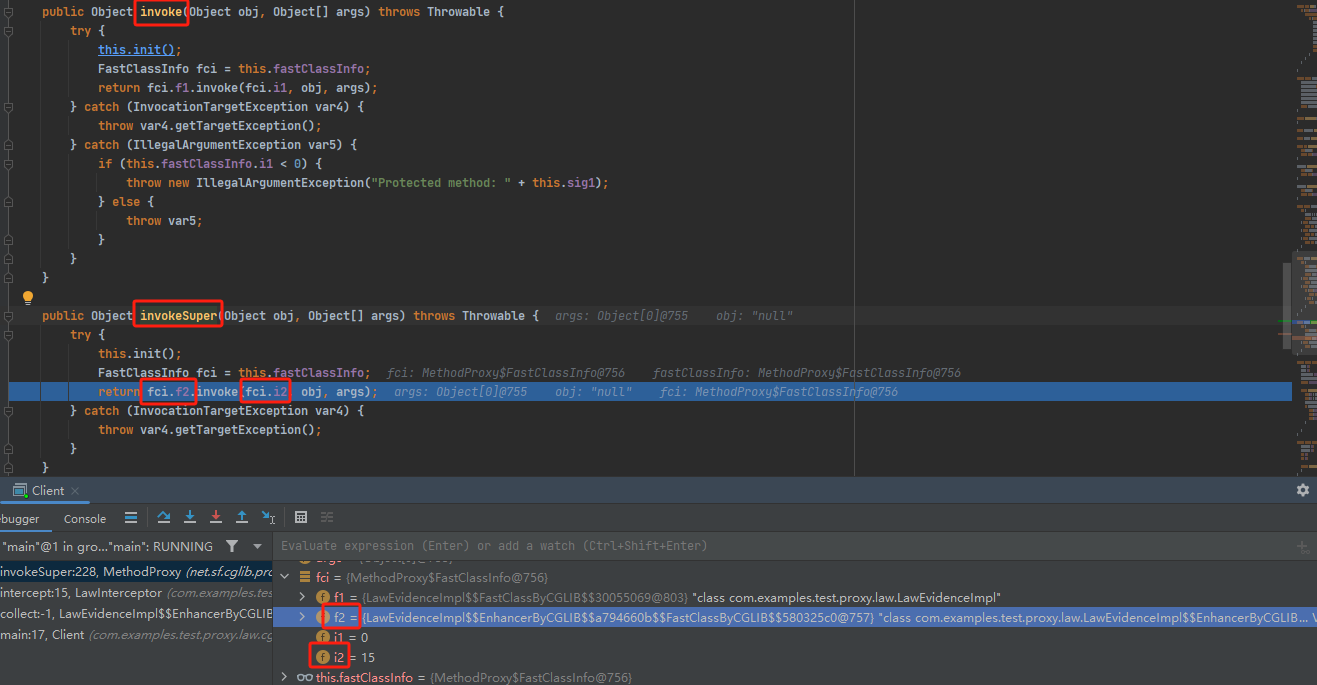The height and width of the screenshot is (685, 1317).
Task: Click the highlighted invokeSuper method name
Action: tap(178, 316)
